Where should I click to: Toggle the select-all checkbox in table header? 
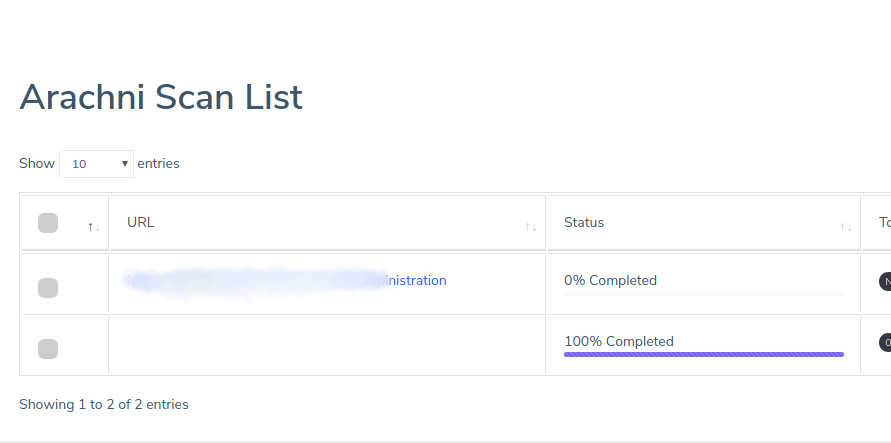pos(48,223)
